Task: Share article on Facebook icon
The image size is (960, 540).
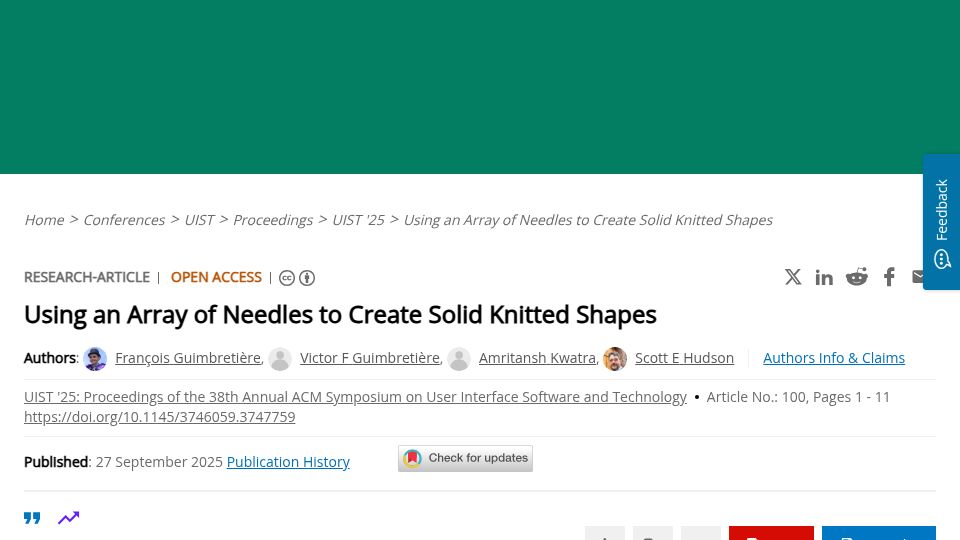Action: 889,277
